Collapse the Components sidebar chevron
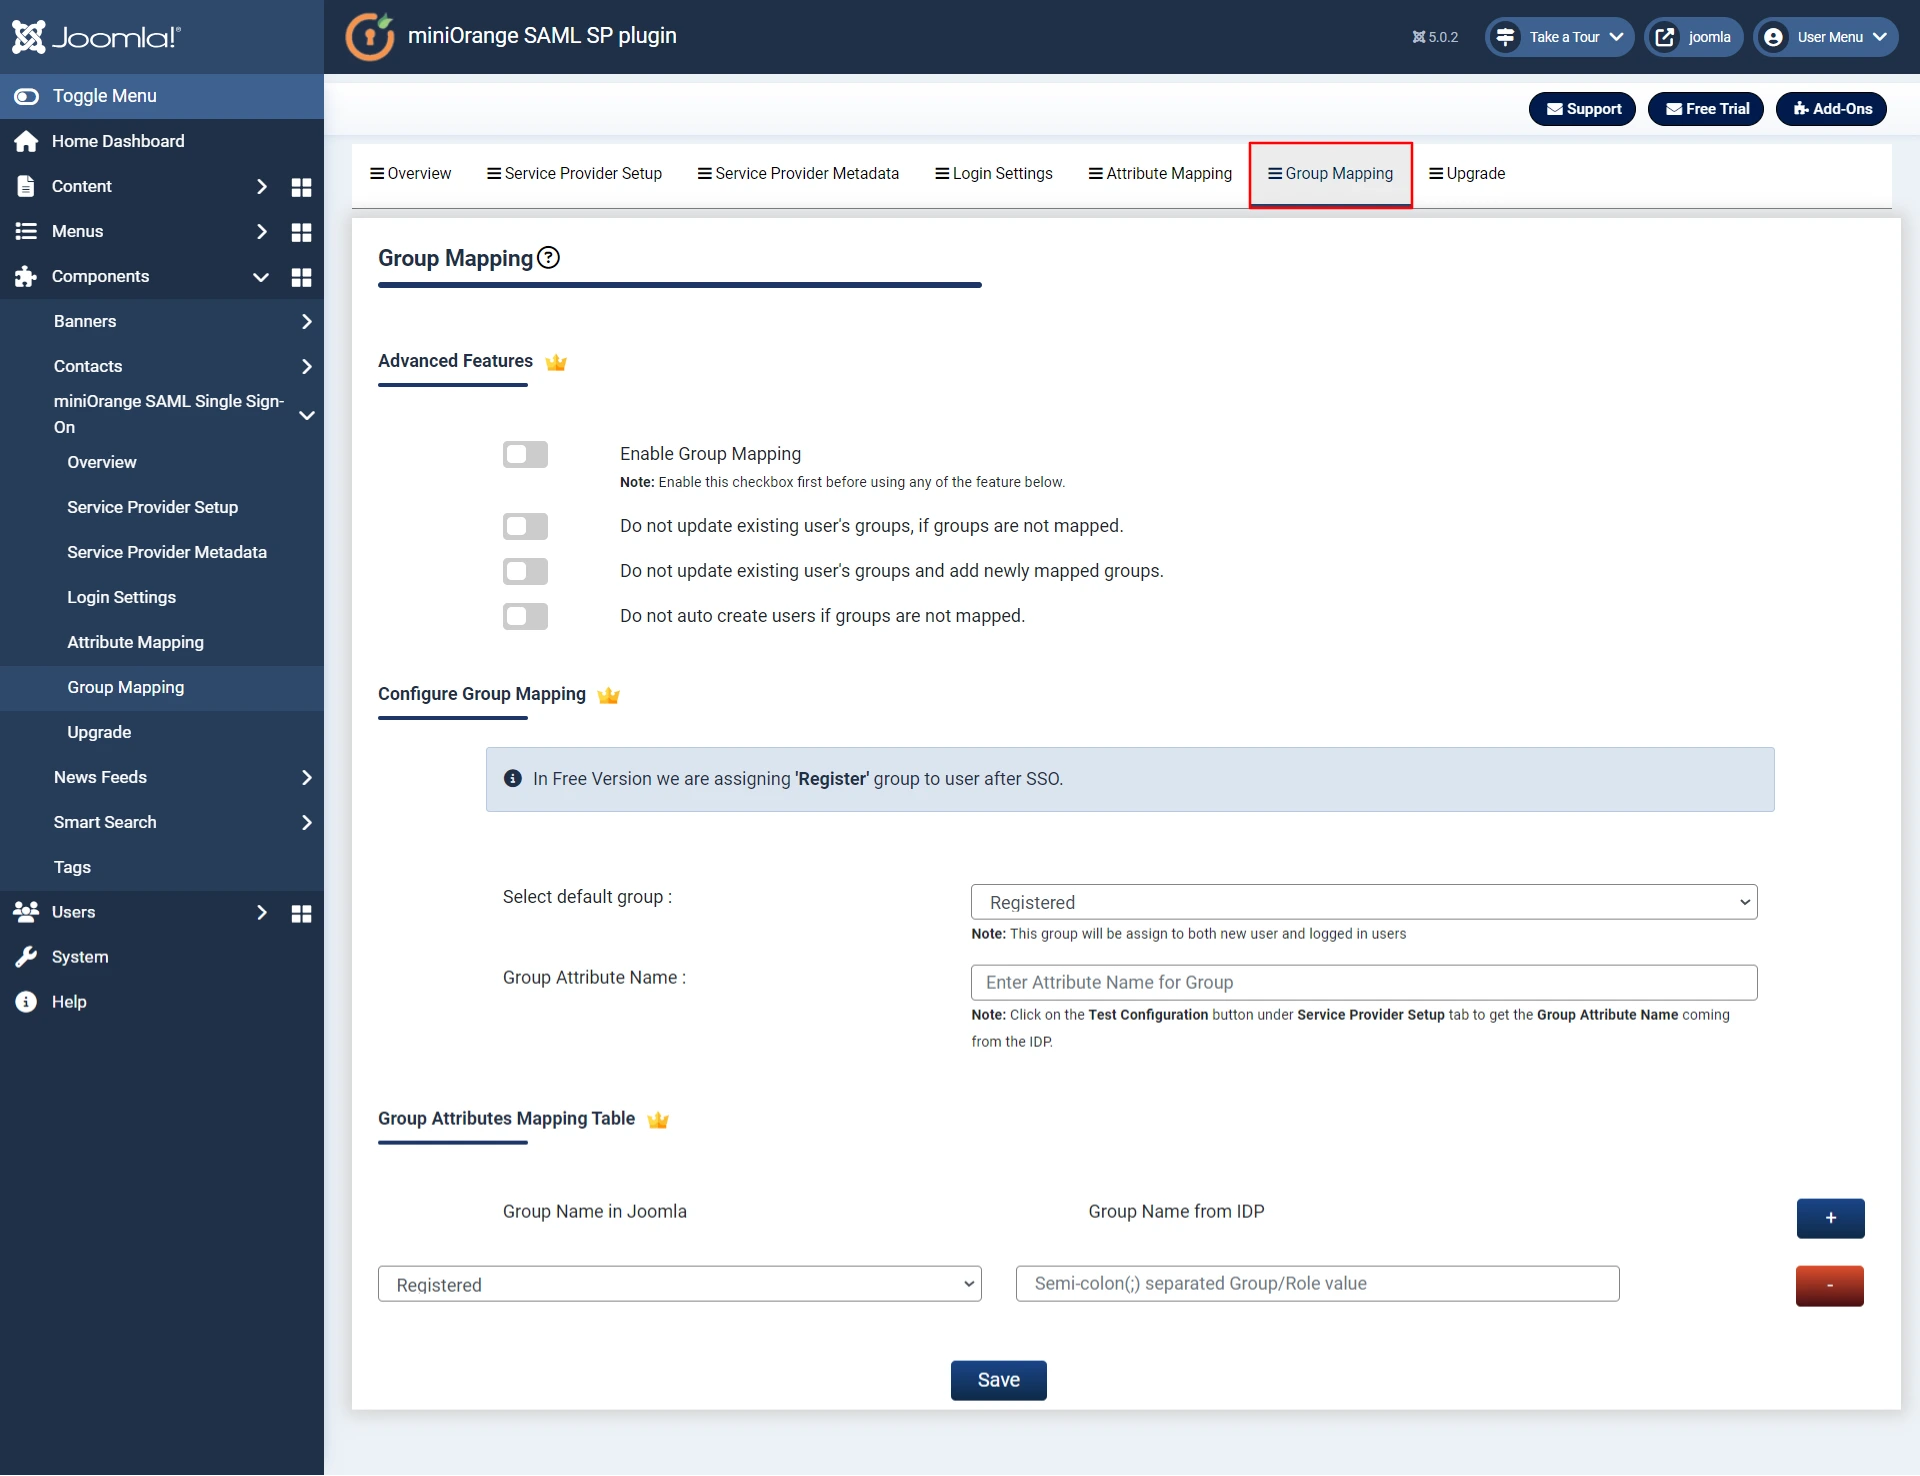The width and height of the screenshot is (1920, 1476). tap(261, 277)
